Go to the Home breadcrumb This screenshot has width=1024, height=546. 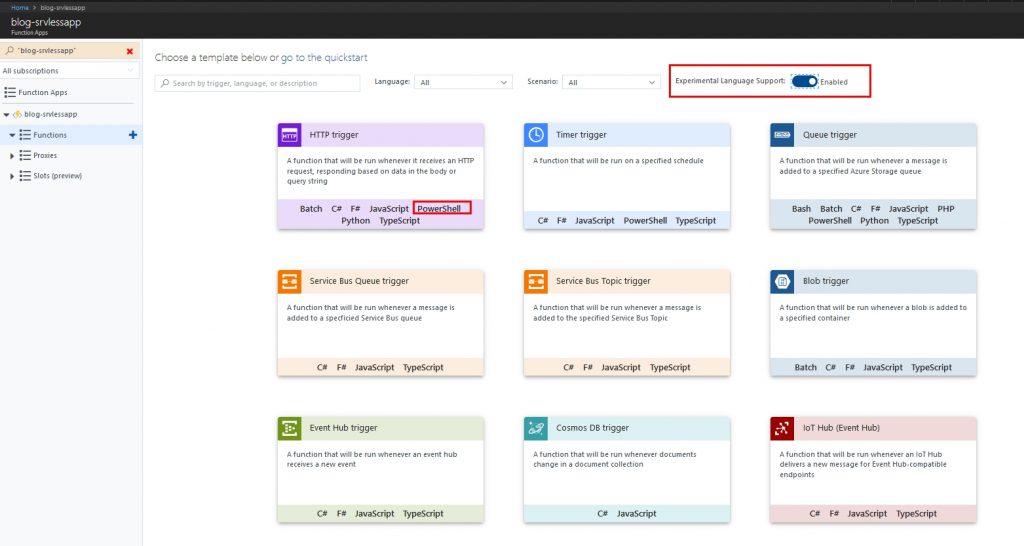tap(20, 8)
